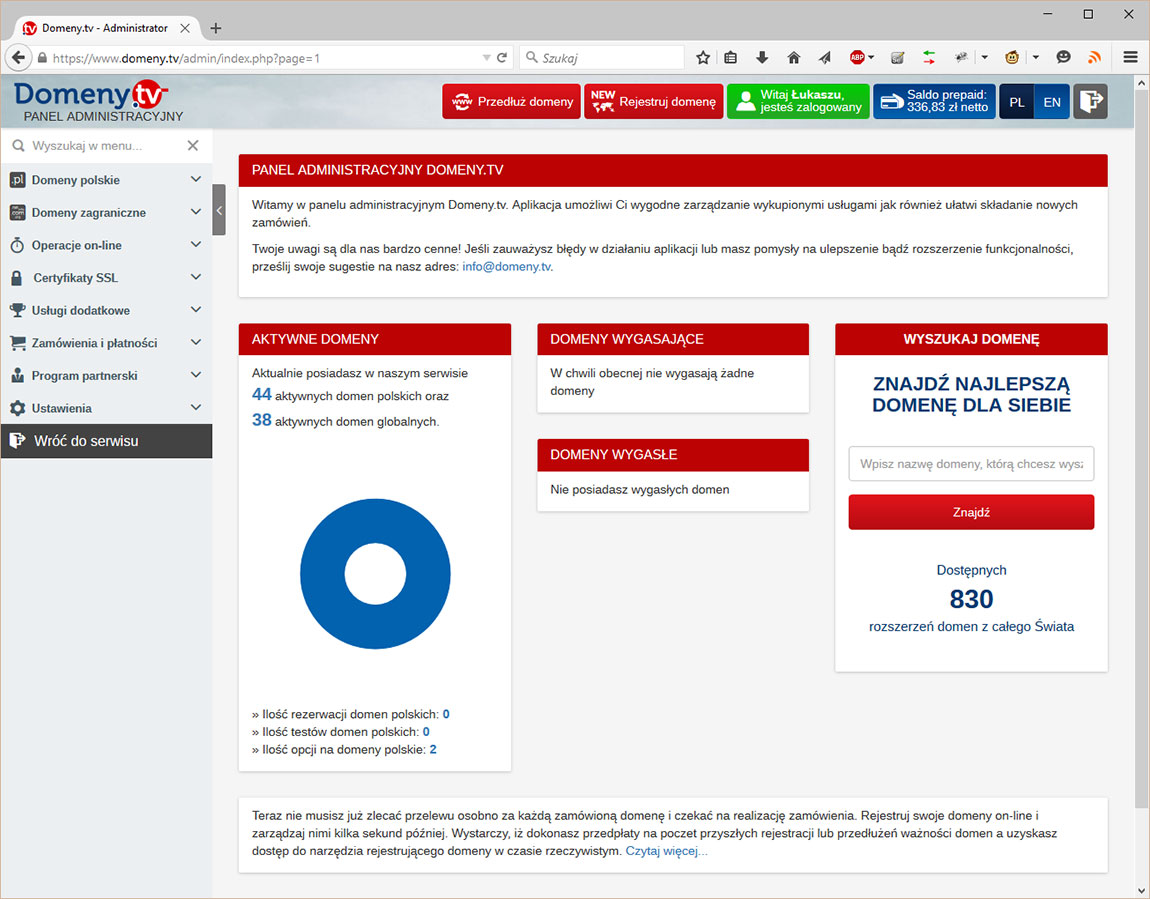Image resolution: width=1150 pixels, height=899 pixels.
Task: Click the domain name search field
Action: (x=971, y=464)
